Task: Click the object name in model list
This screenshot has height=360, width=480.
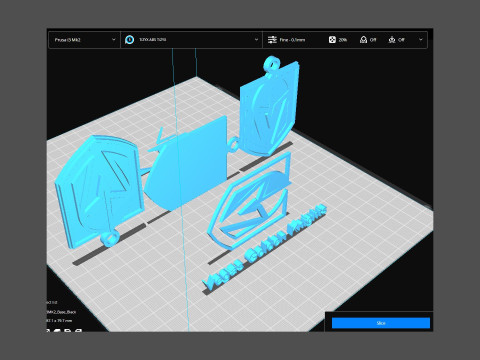Action: pos(61,312)
